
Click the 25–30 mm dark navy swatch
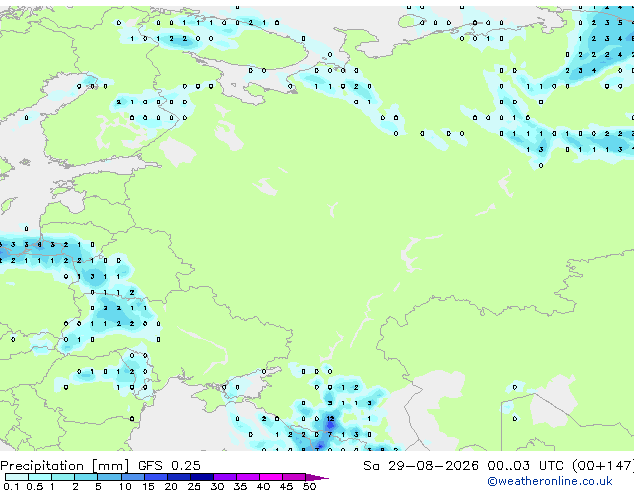tap(201, 477)
